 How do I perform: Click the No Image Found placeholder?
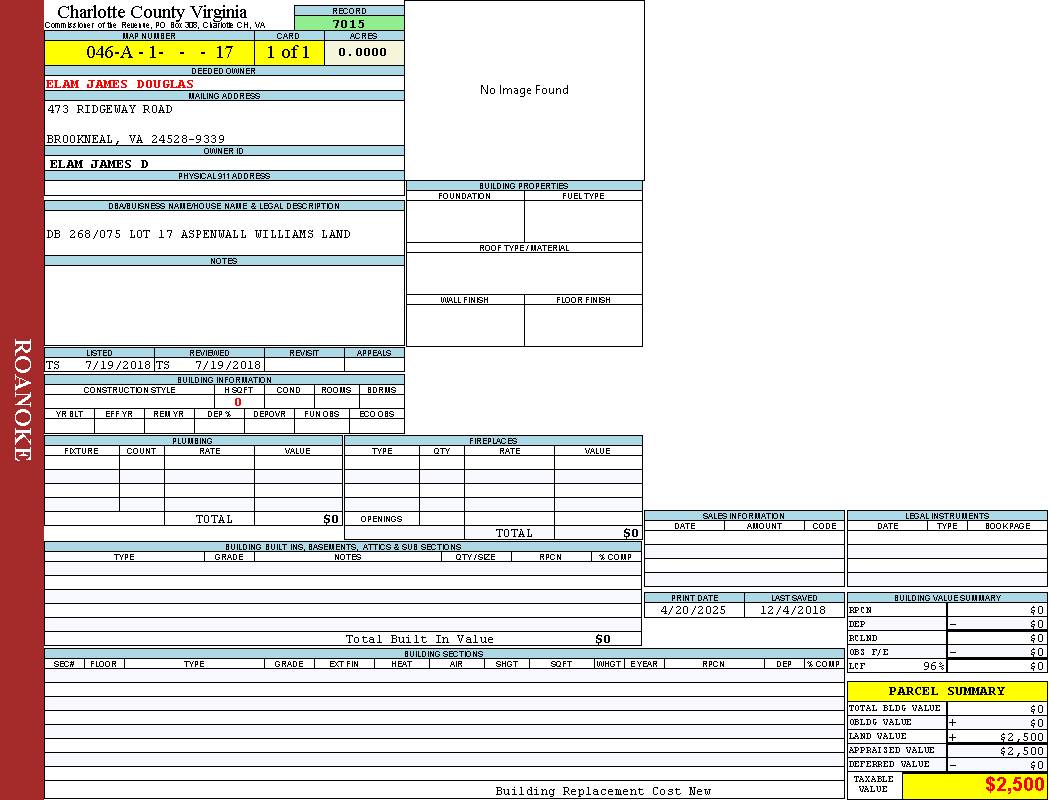524,90
